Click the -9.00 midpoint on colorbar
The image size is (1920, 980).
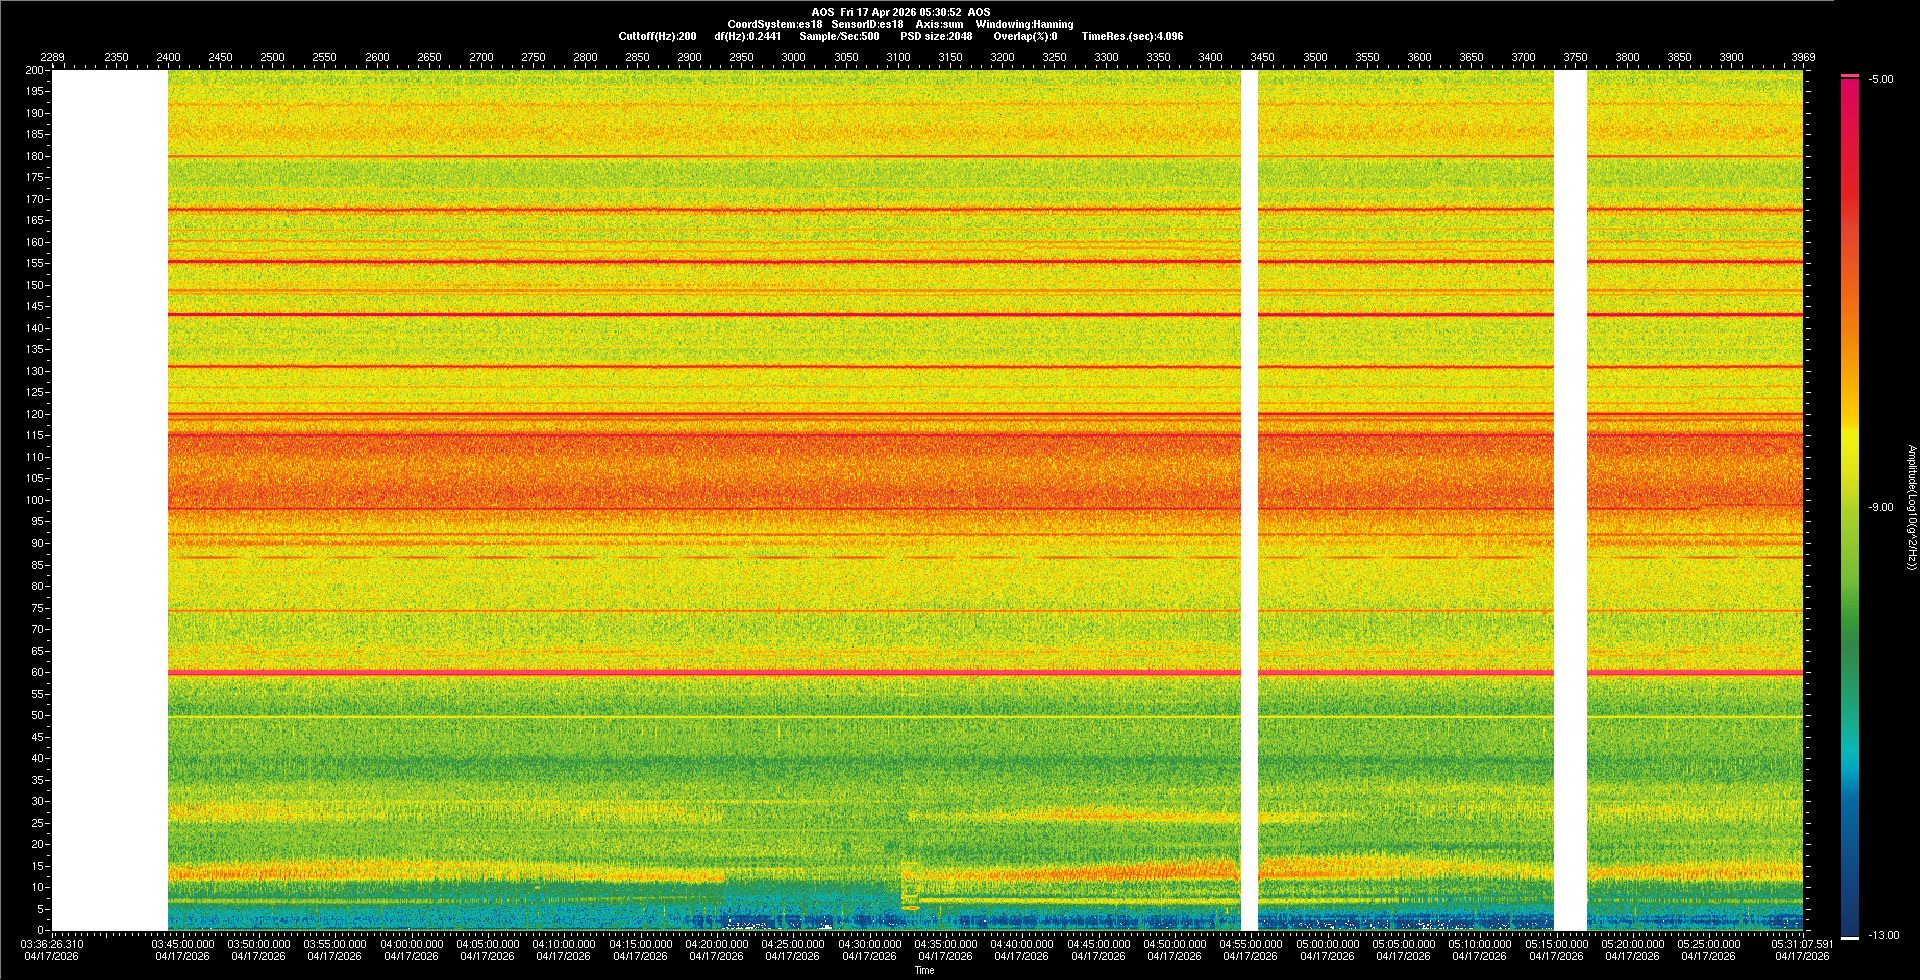[x=1880, y=508]
